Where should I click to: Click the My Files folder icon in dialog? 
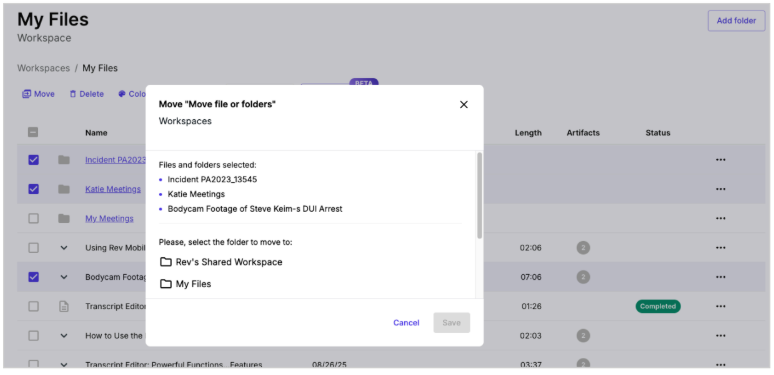(166, 284)
